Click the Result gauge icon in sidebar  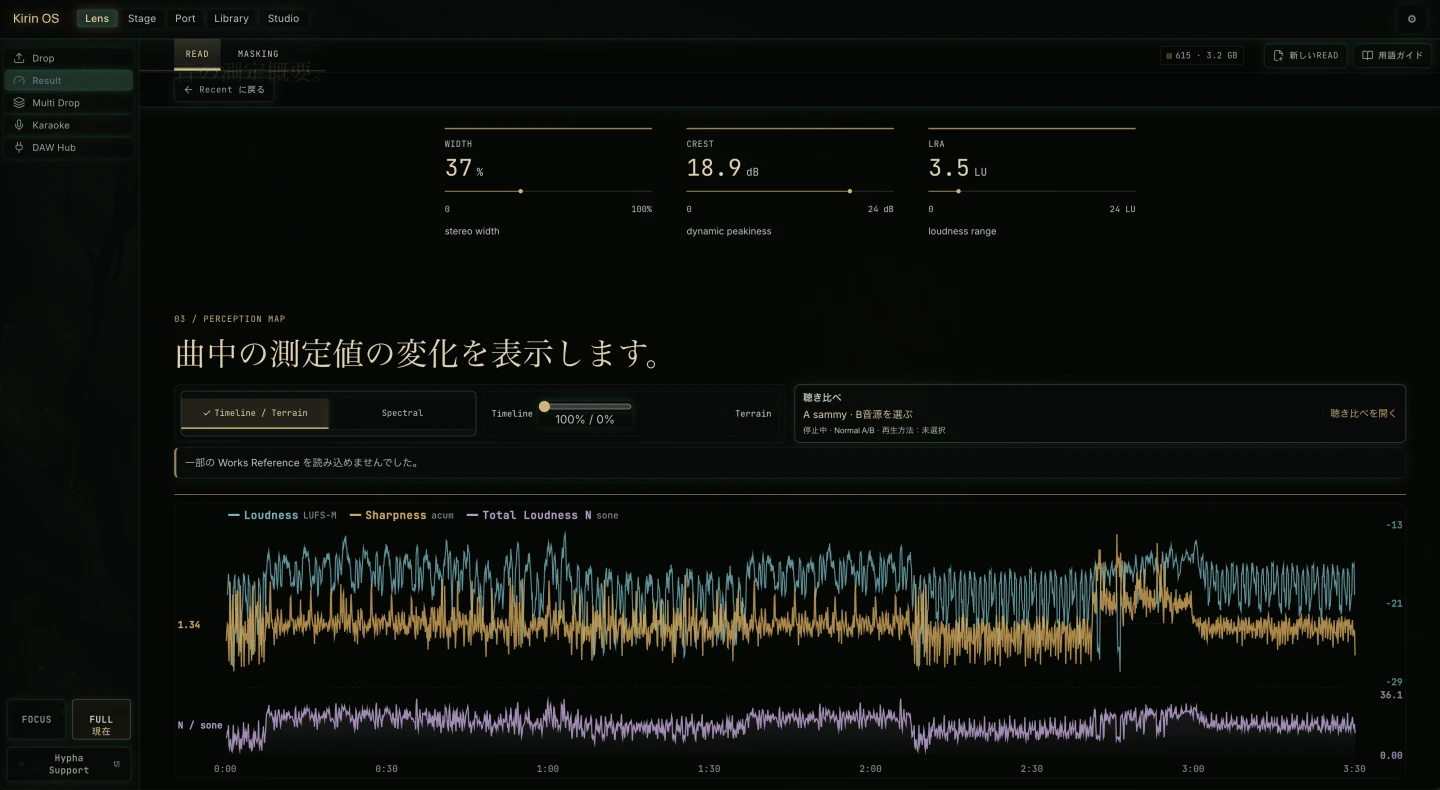19,80
